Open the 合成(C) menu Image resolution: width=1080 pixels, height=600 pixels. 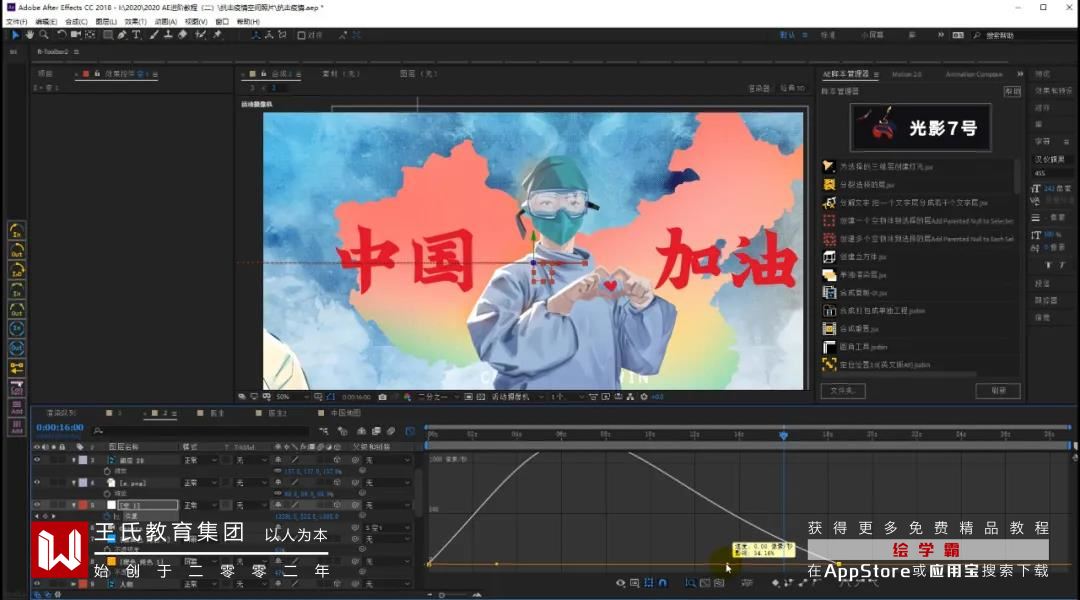[x=76, y=21]
